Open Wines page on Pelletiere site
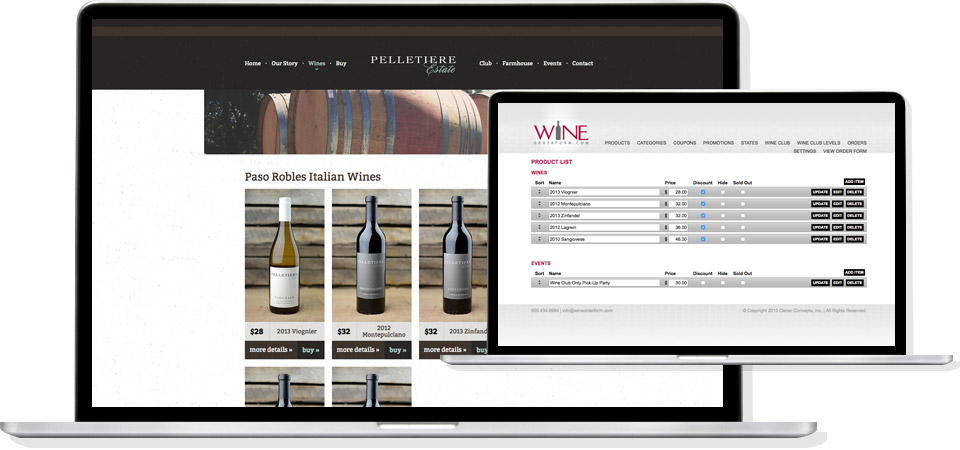The image size is (960, 450). click(317, 63)
